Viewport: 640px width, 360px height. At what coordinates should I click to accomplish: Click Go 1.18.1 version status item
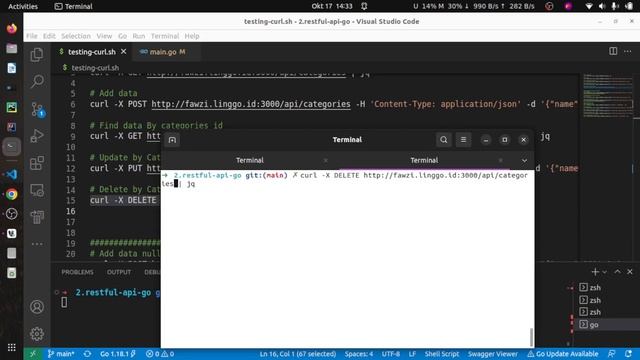click(x=118, y=354)
